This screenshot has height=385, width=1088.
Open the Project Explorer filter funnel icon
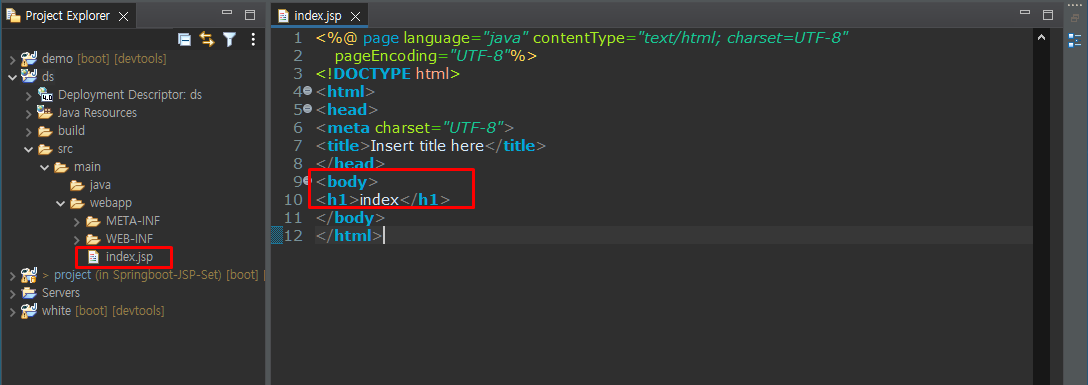(x=229, y=39)
